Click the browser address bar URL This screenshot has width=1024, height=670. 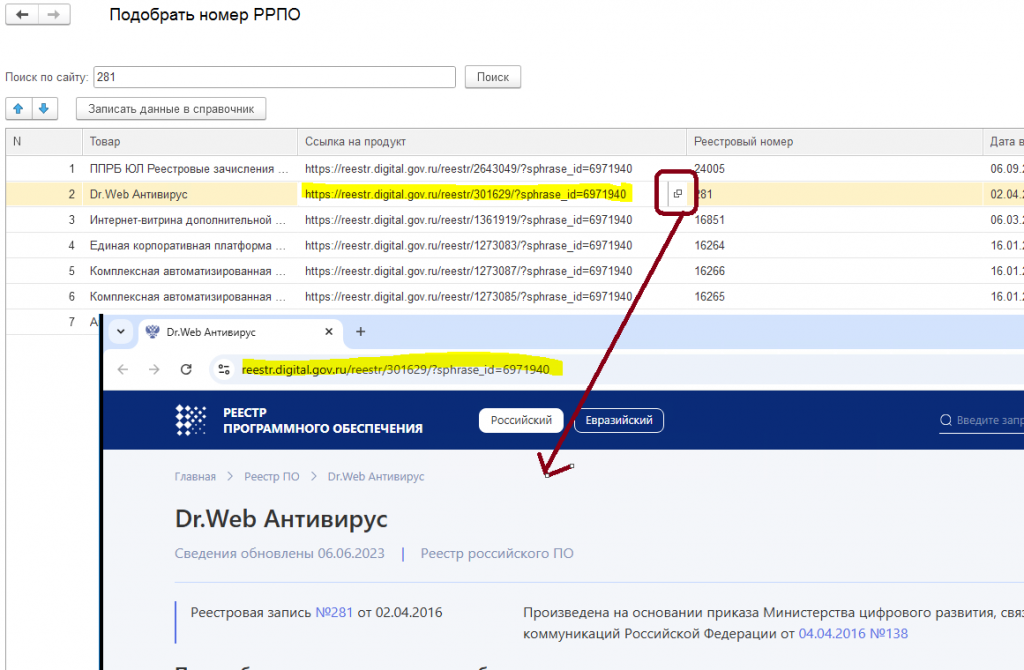click(396, 370)
